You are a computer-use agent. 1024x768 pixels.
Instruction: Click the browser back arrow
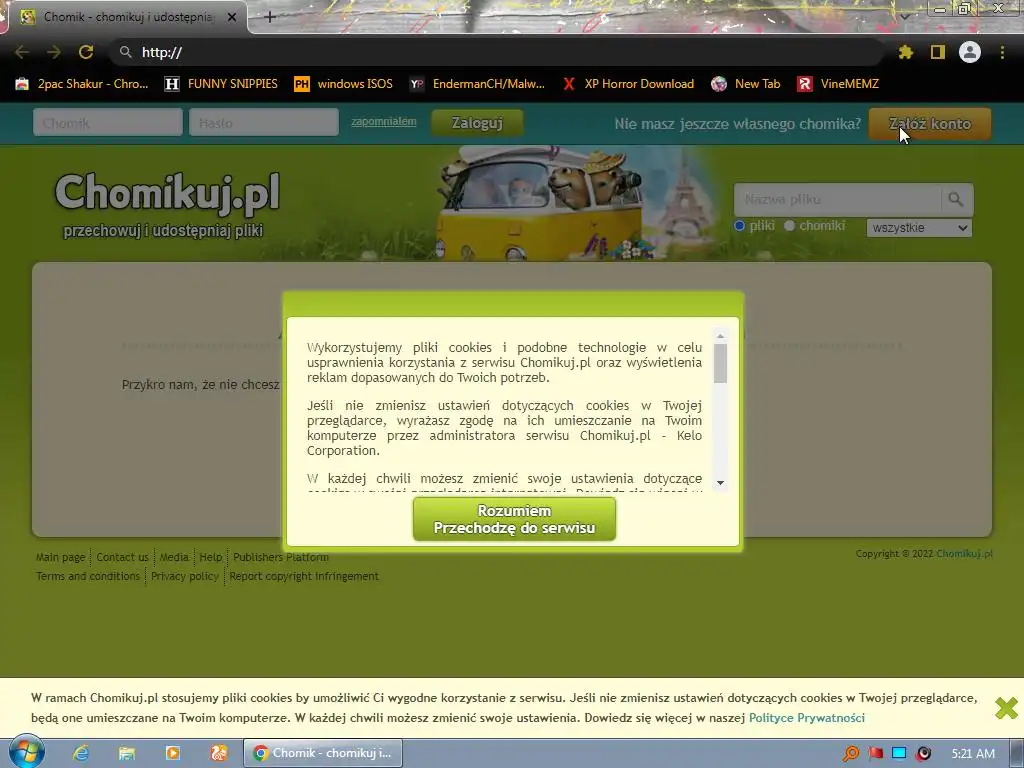coord(22,52)
